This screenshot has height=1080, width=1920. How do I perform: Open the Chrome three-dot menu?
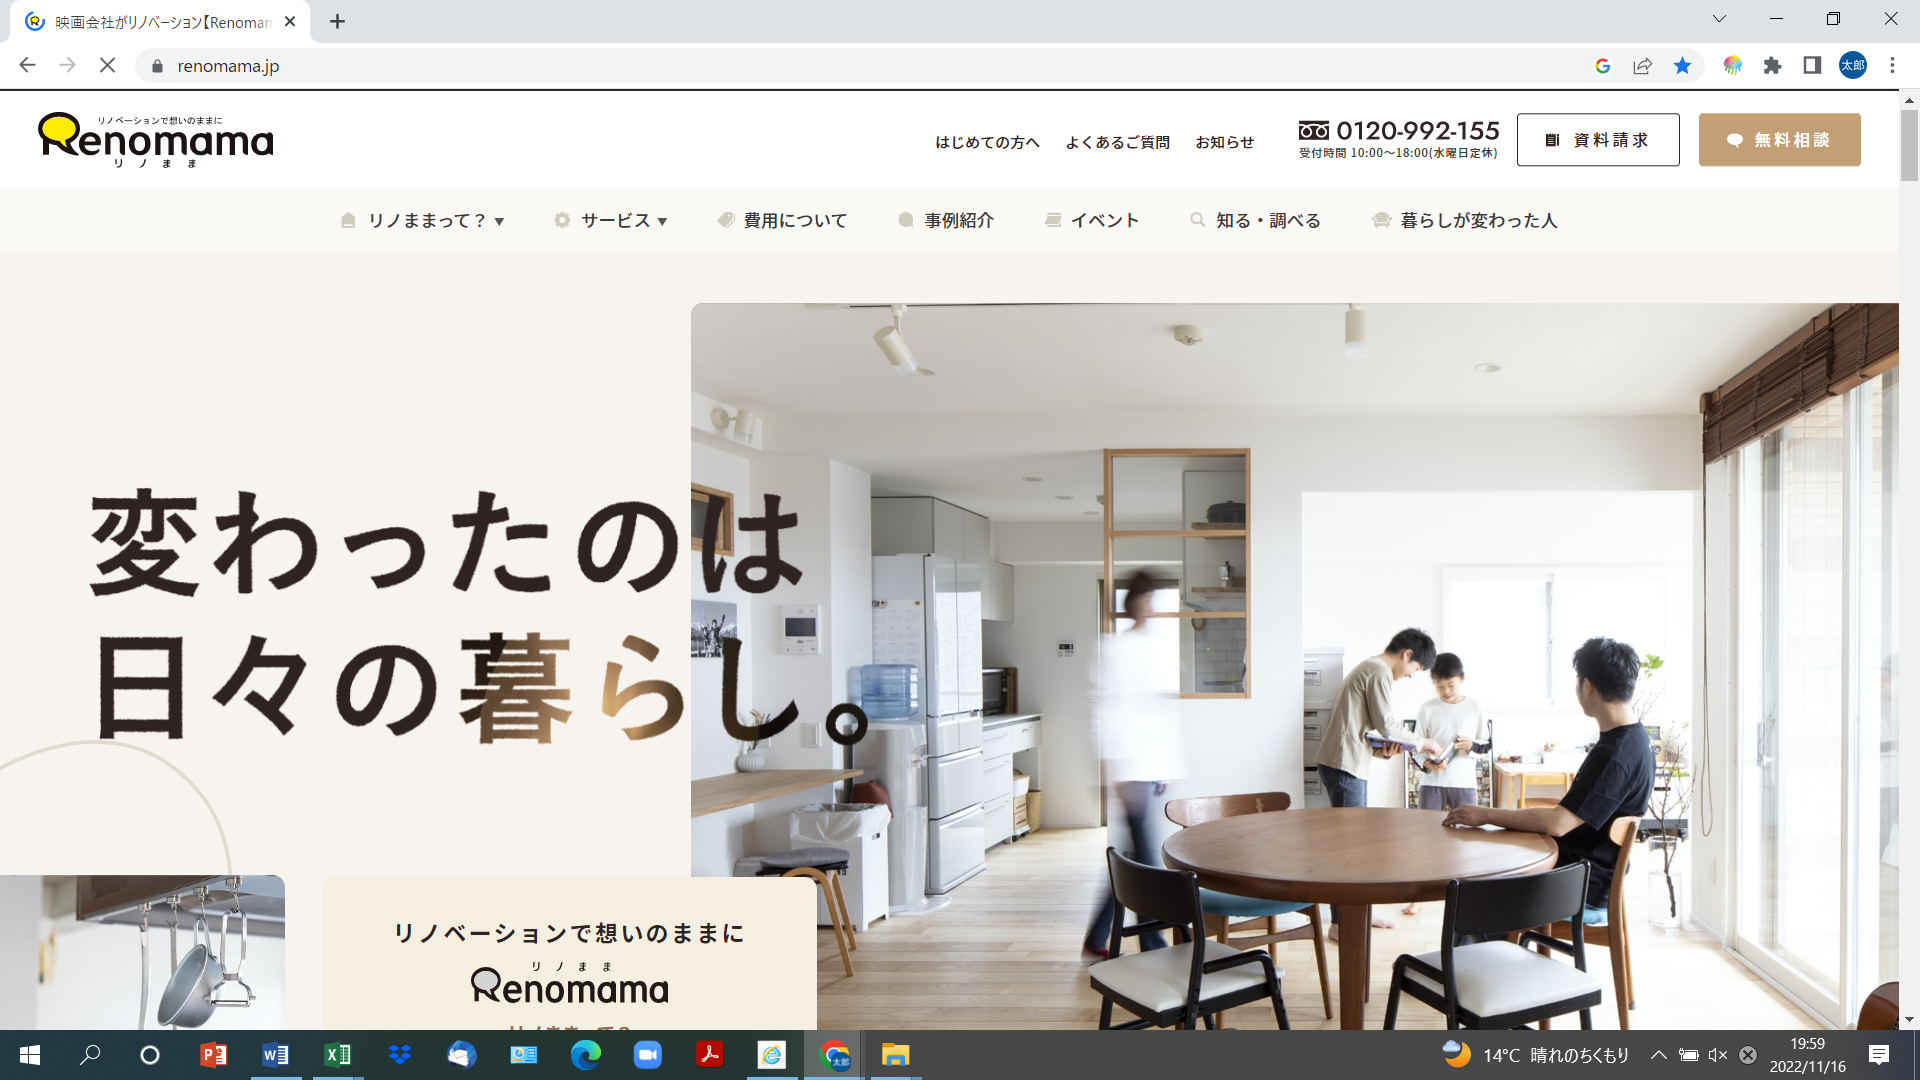[x=1892, y=66]
